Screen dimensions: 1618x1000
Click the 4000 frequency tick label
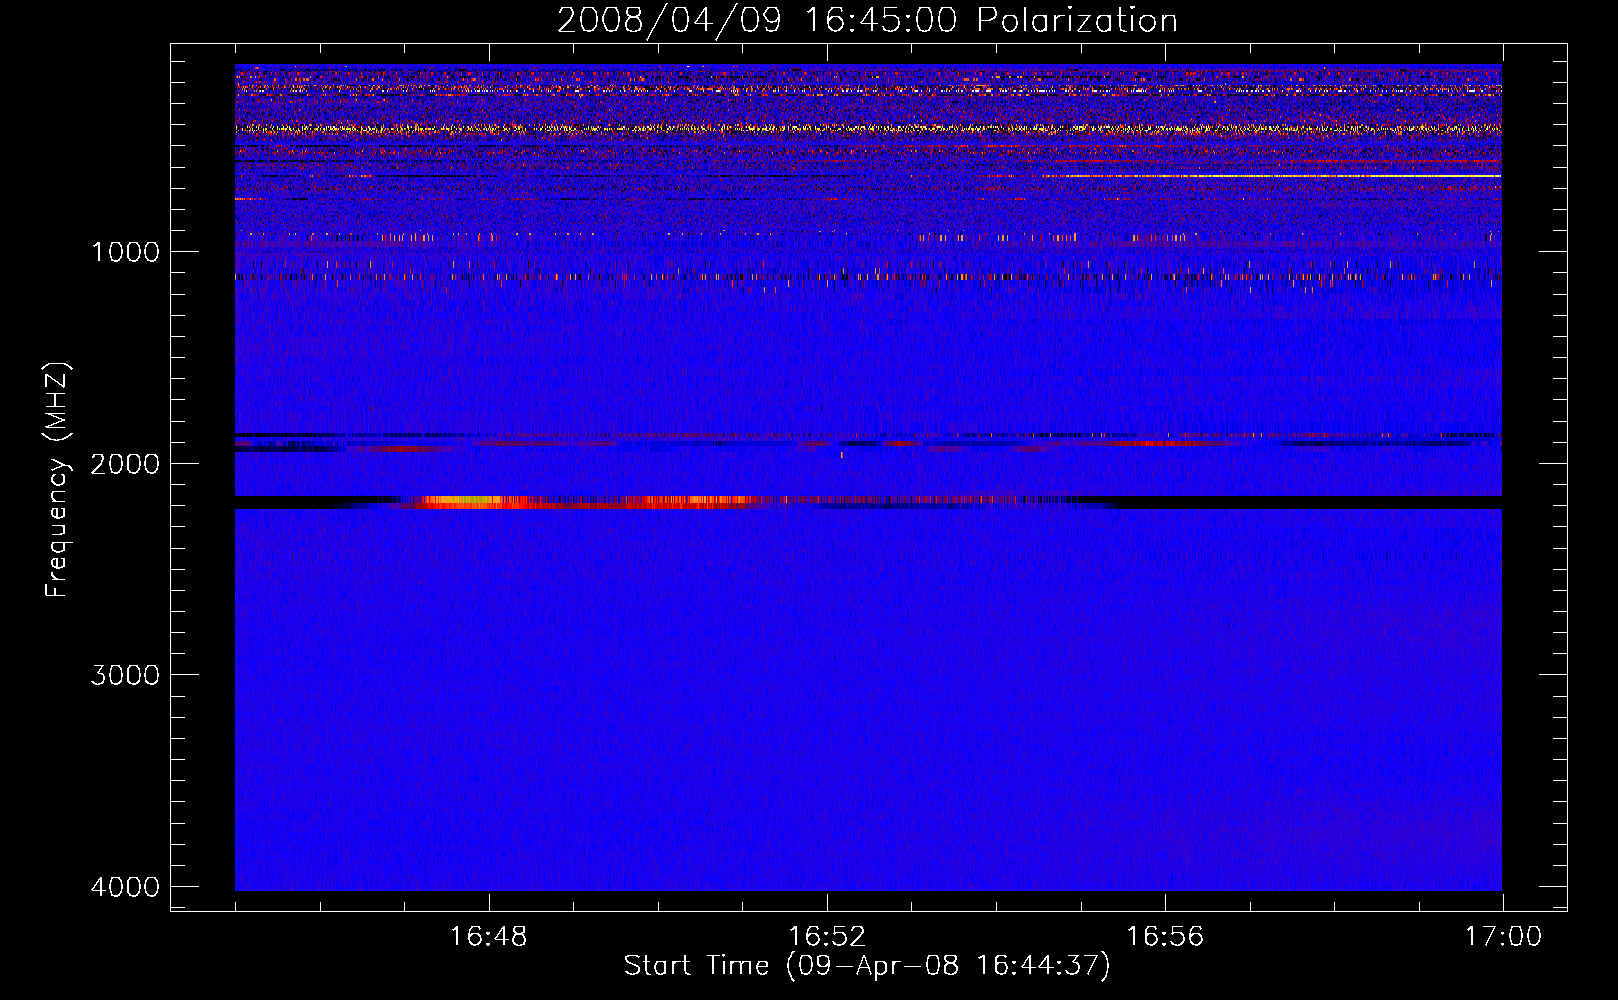click(x=125, y=887)
